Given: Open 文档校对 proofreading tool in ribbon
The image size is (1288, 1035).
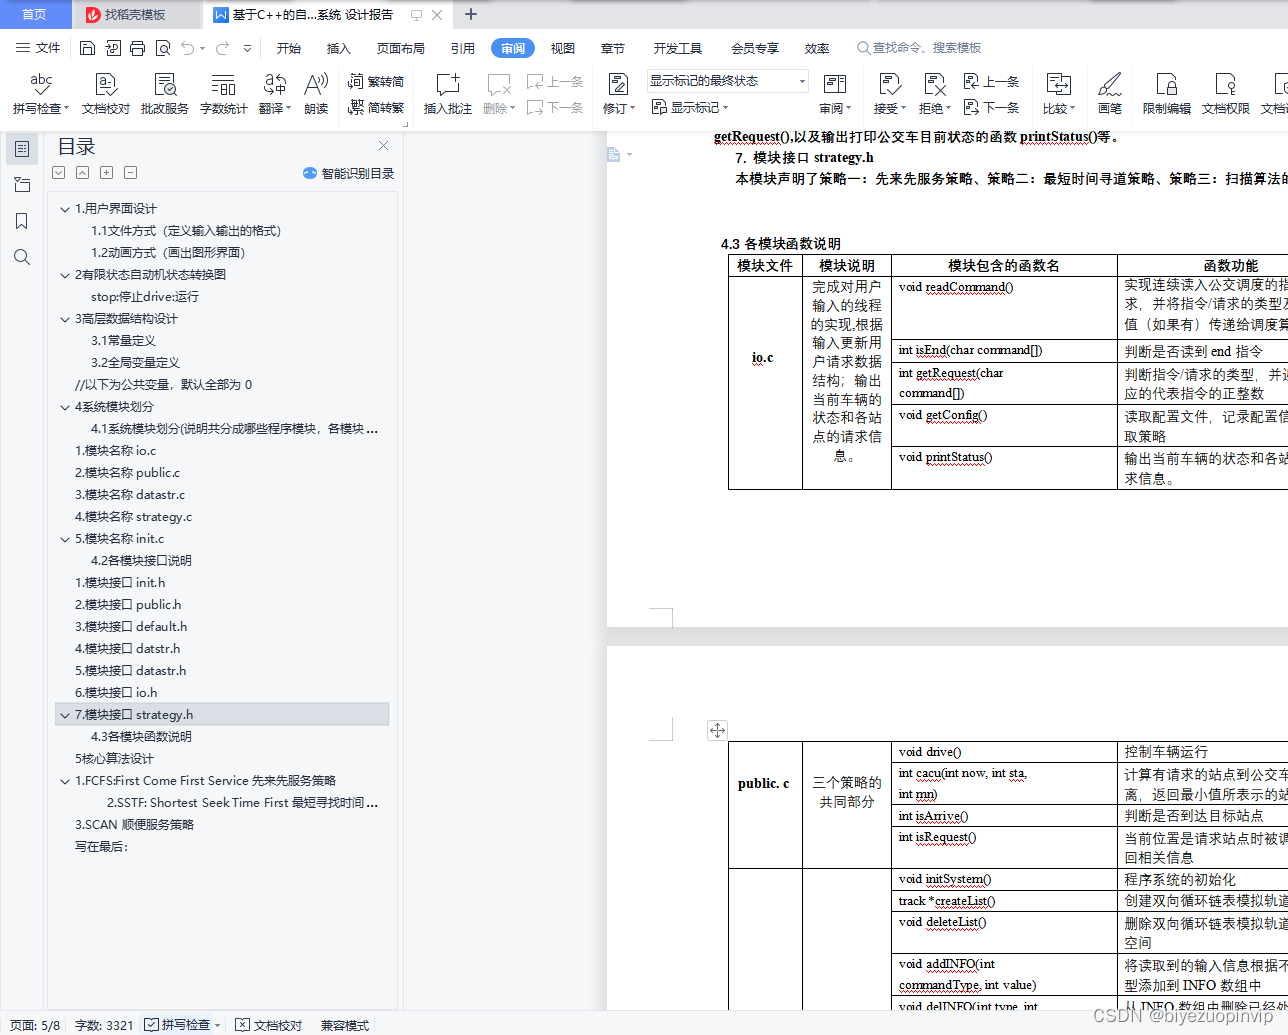Looking at the screenshot, I should (106, 94).
